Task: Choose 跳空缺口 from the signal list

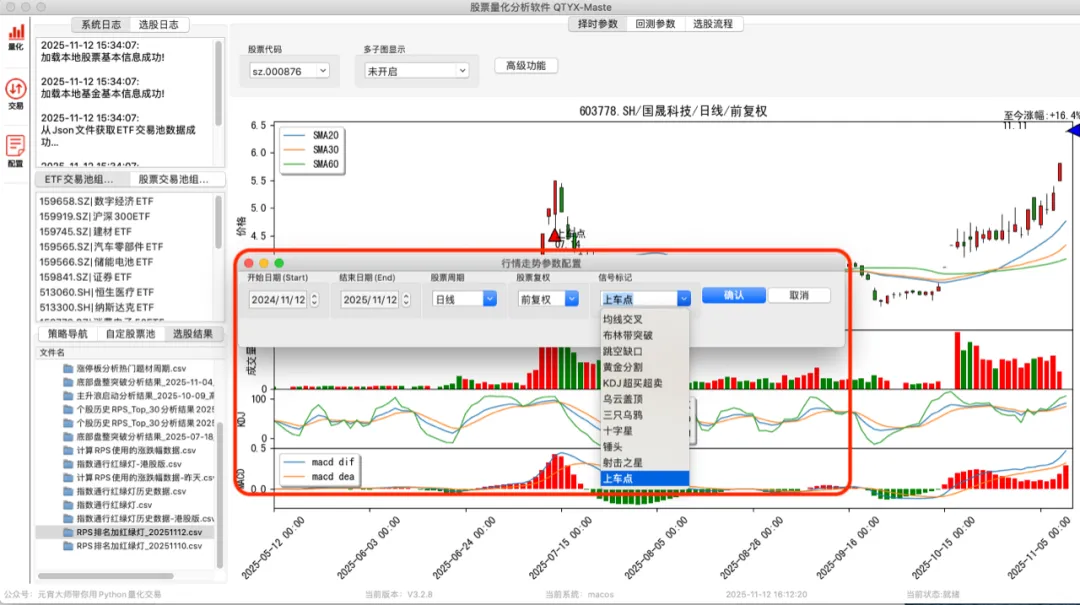Action: 645,351
